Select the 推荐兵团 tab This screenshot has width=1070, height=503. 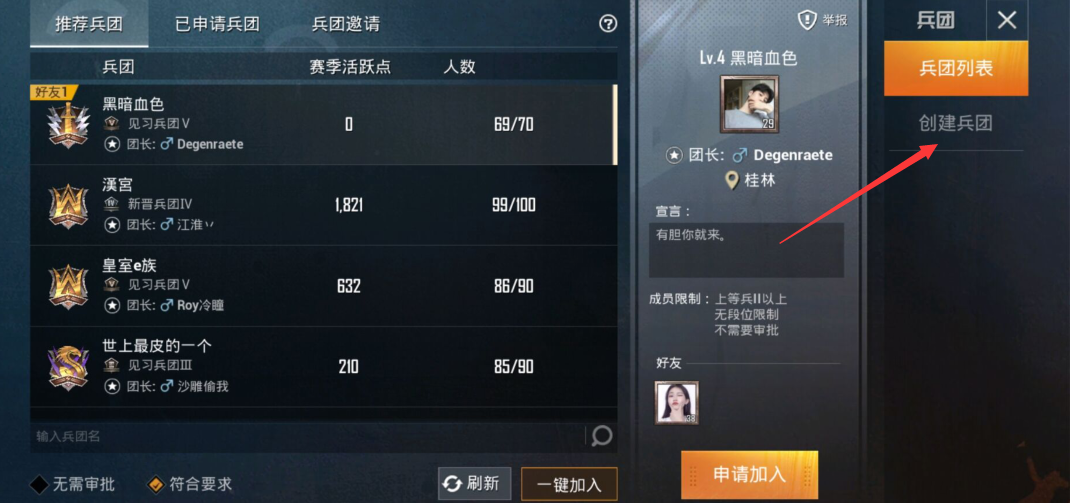(x=89, y=25)
